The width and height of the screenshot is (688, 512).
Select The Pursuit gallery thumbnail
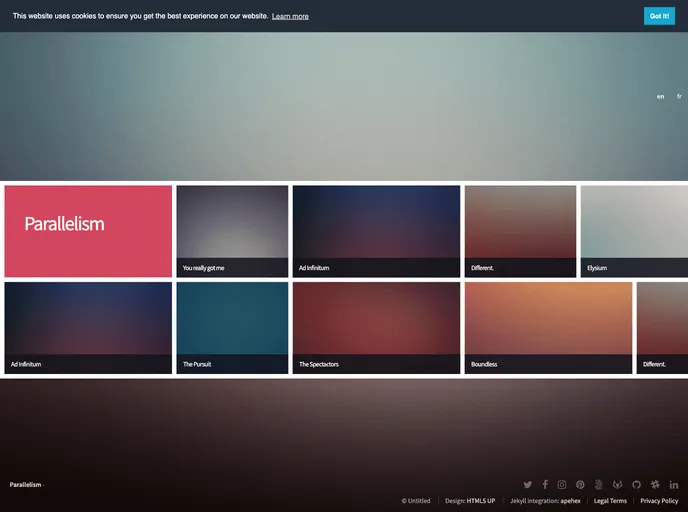[x=232, y=327]
